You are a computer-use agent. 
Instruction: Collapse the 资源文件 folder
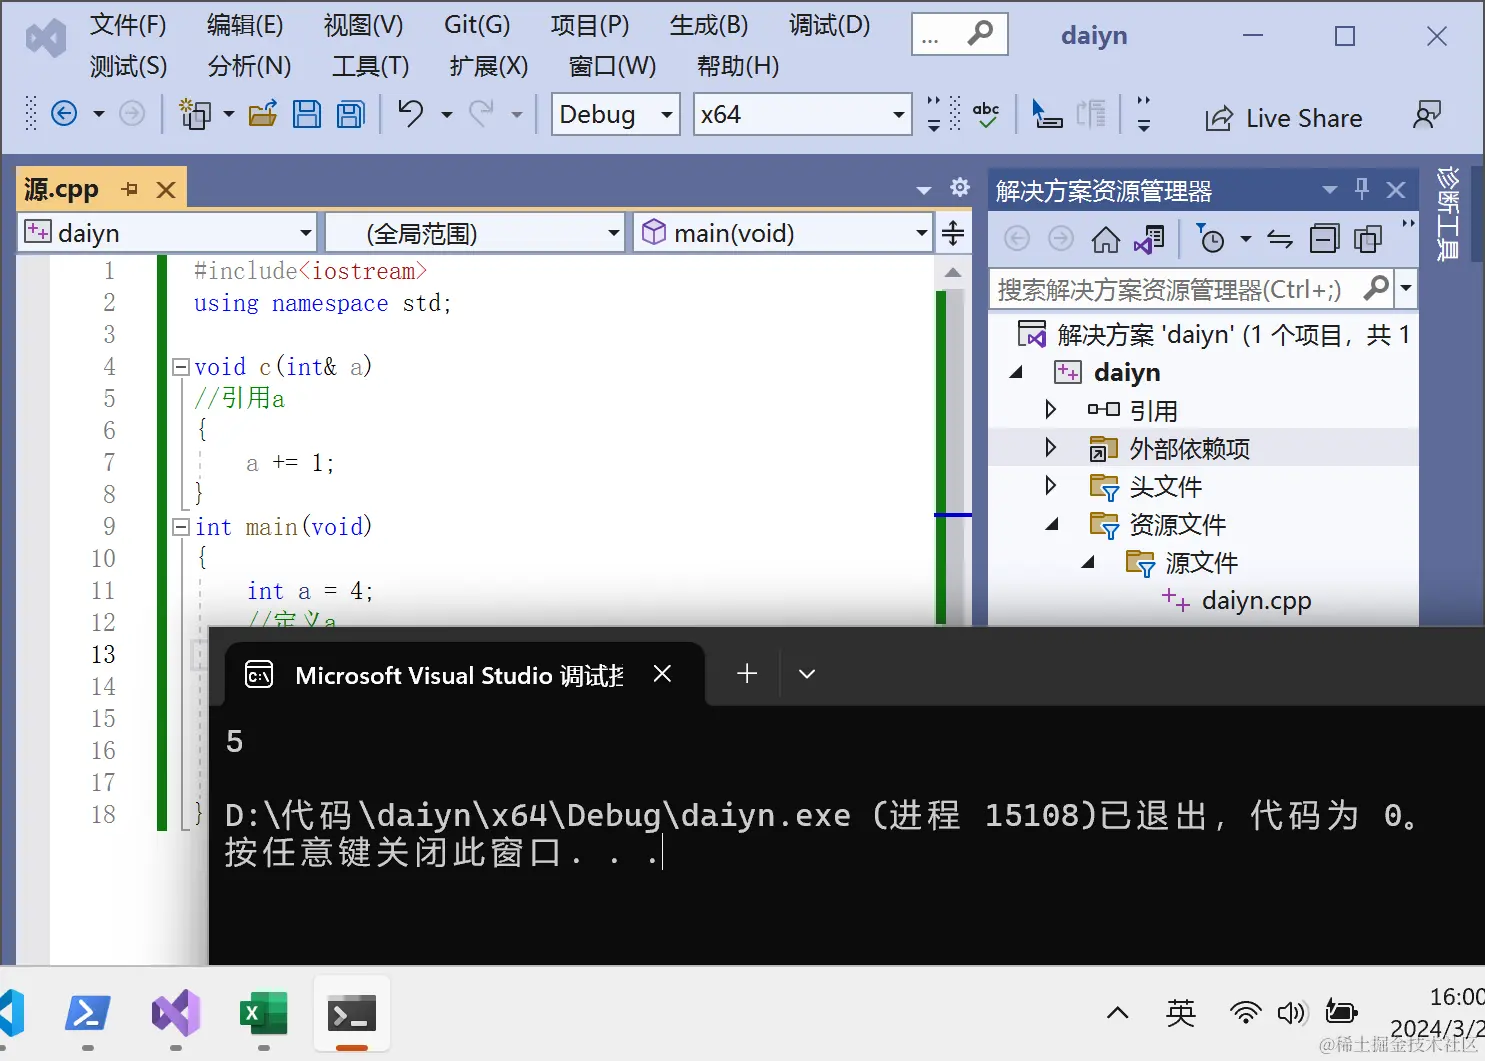[x=1051, y=524]
